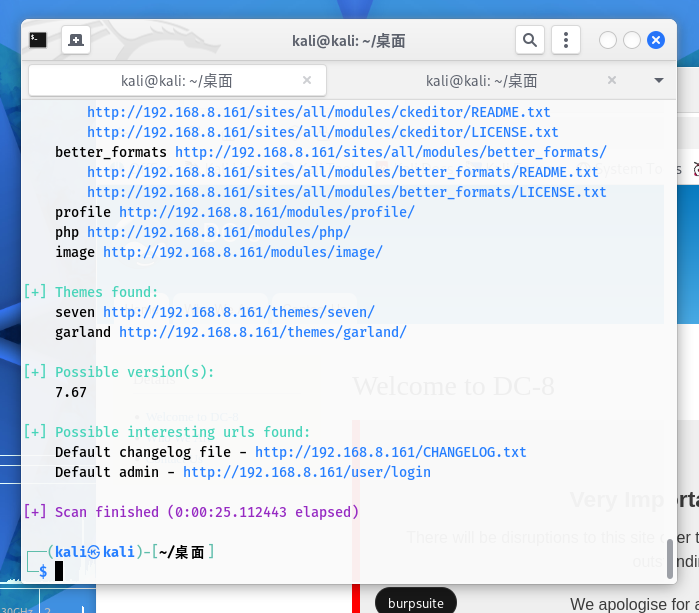The width and height of the screenshot is (699, 613).
Task: Expand the tab list dropdown arrow
Action: [x=658, y=80]
